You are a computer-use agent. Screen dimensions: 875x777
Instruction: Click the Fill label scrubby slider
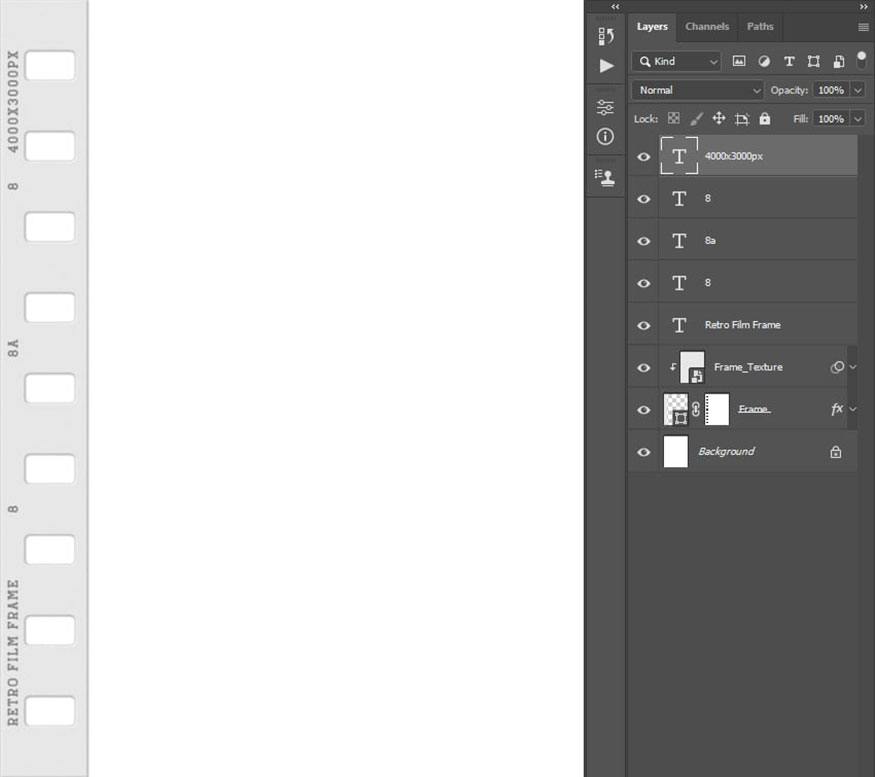pos(800,119)
